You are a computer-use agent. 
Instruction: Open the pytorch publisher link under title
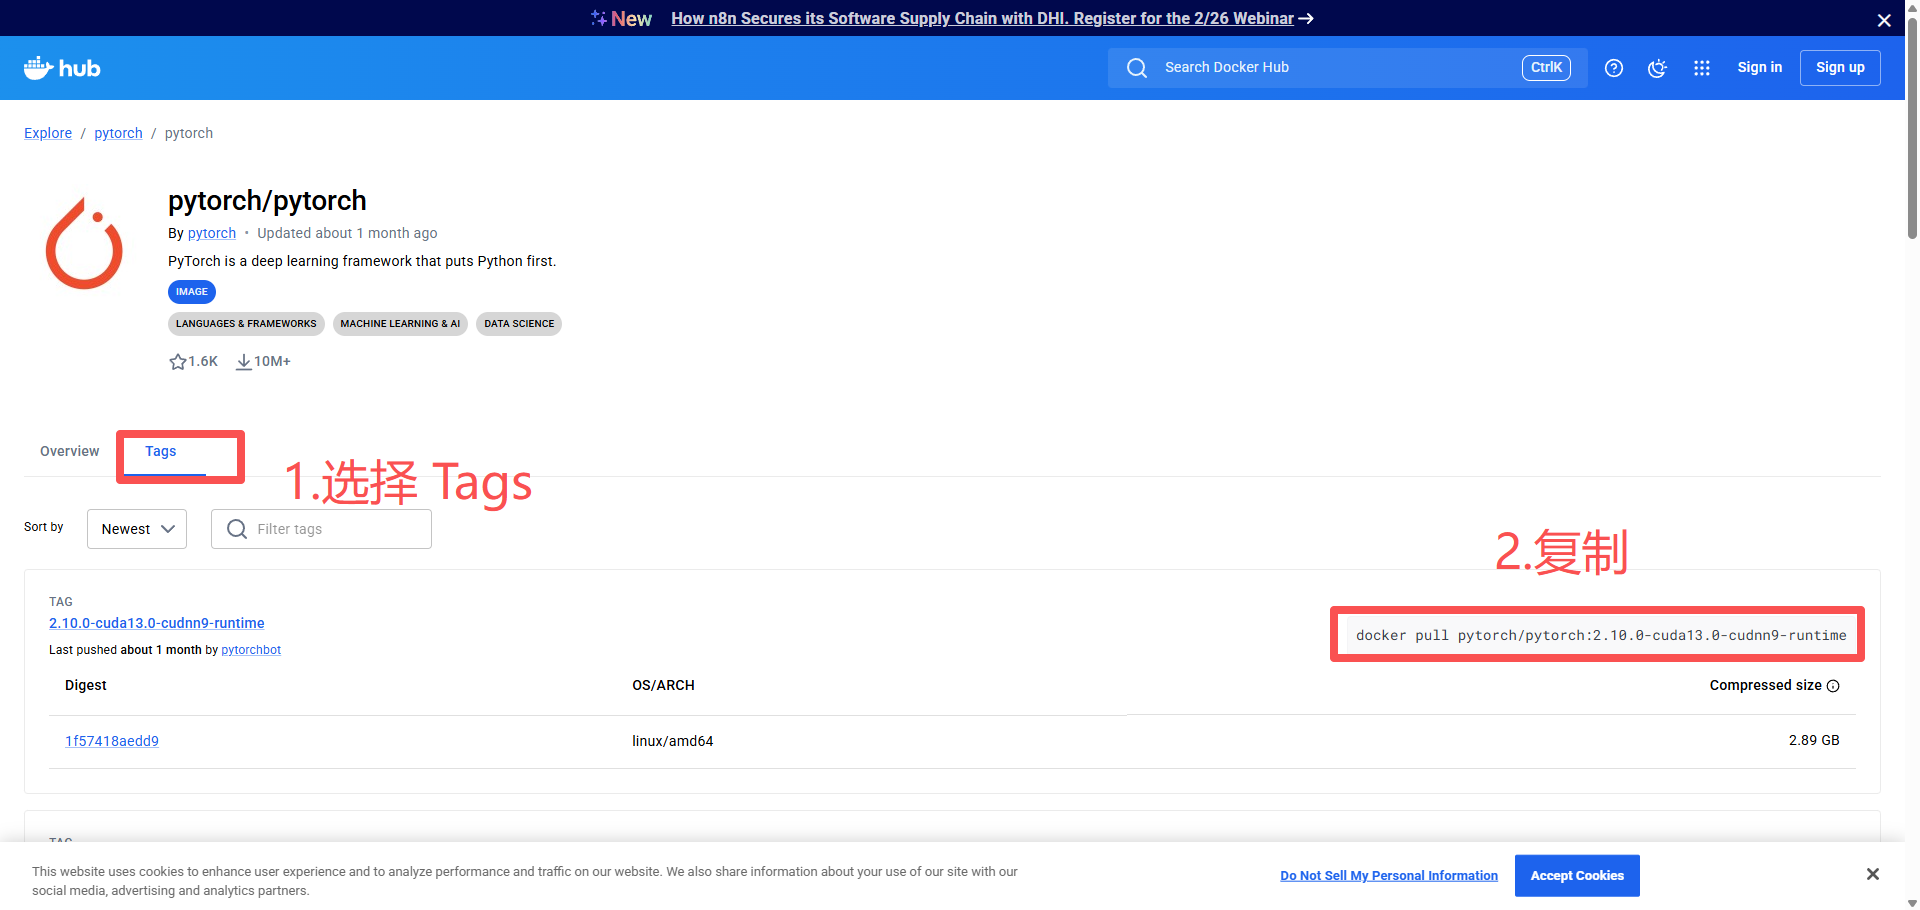point(212,233)
